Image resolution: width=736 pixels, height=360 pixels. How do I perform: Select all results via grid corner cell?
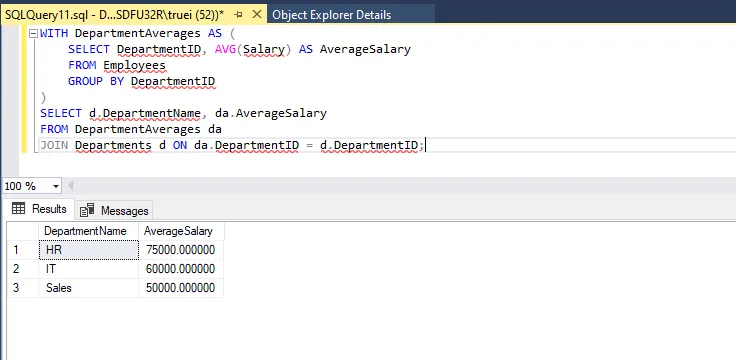(23, 231)
